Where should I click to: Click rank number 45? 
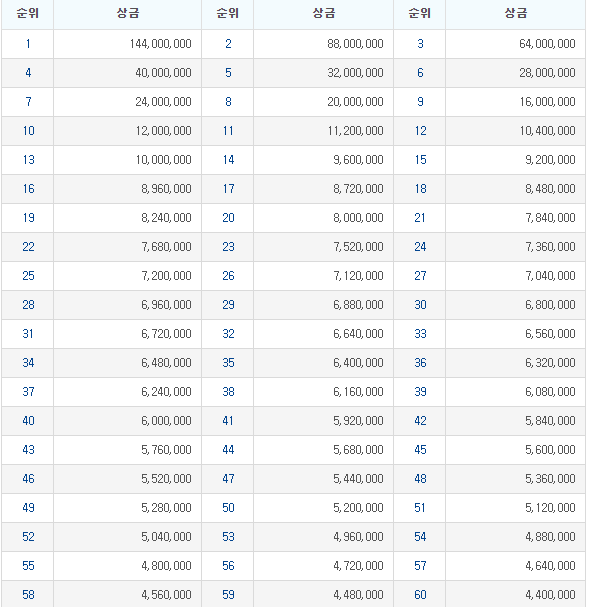click(420, 450)
